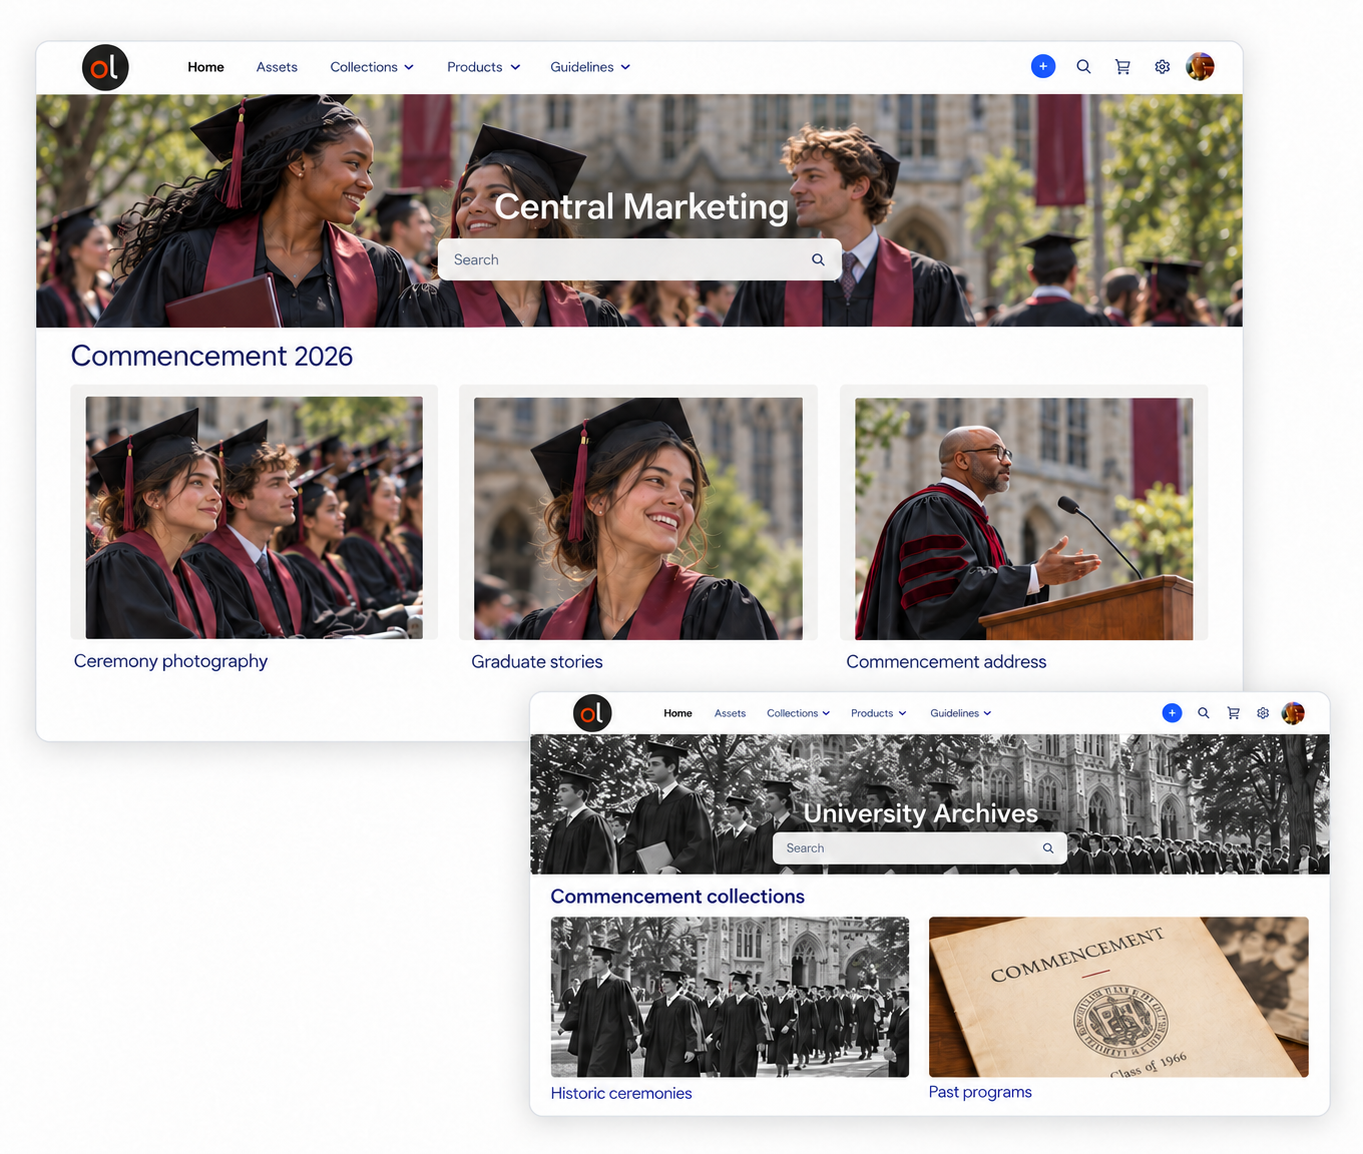This screenshot has width=1363, height=1154.
Task: Select the Historic ceremonies black-and-white thumbnail
Action: pyautogui.click(x=730, y=997)
